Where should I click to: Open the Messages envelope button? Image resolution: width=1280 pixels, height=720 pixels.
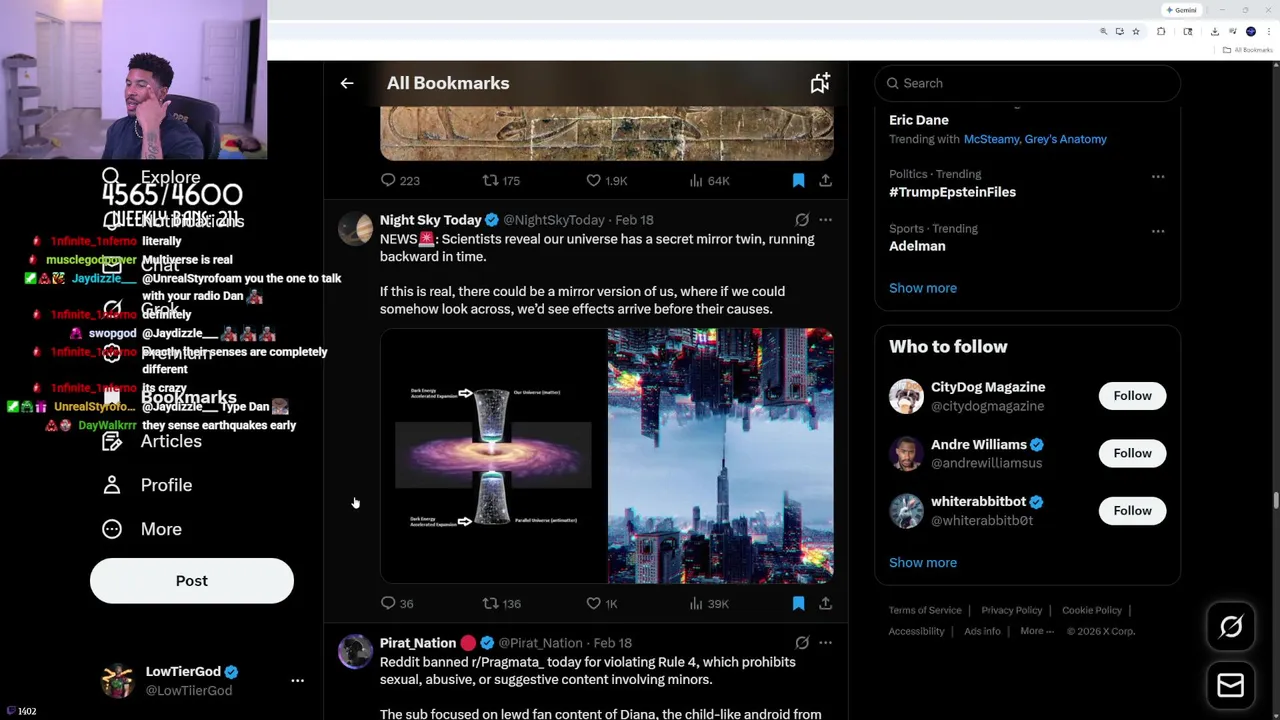point(1231,686)
